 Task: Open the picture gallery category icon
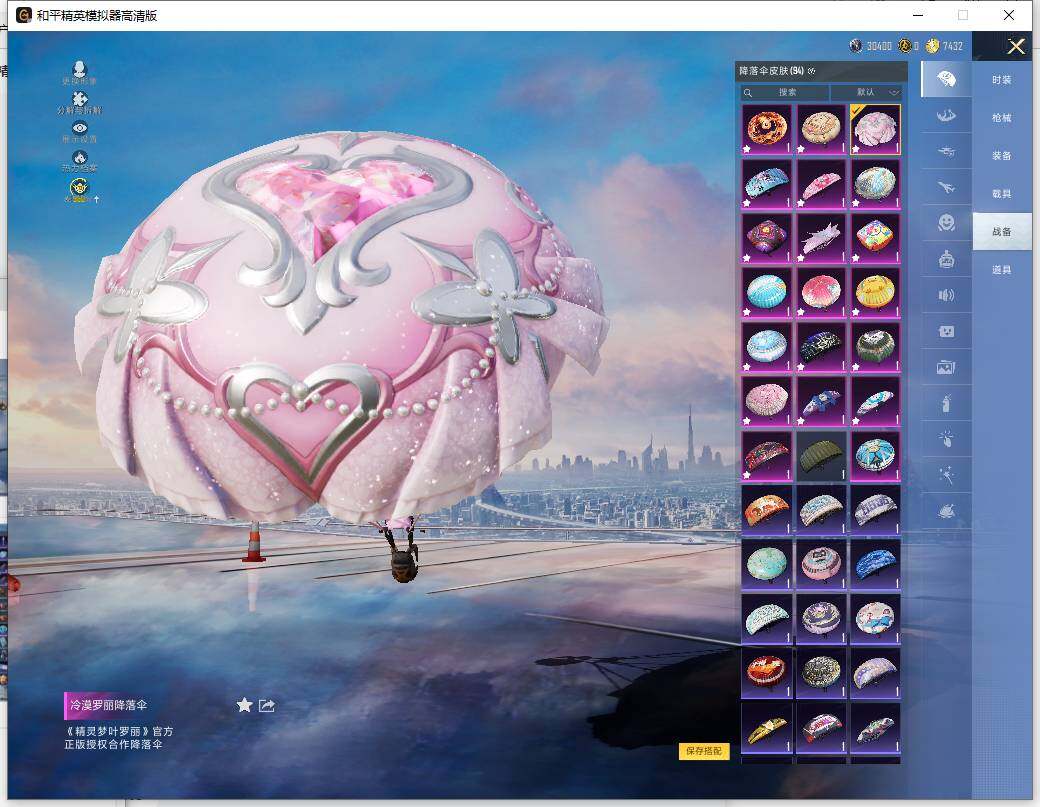coord(946,367)
